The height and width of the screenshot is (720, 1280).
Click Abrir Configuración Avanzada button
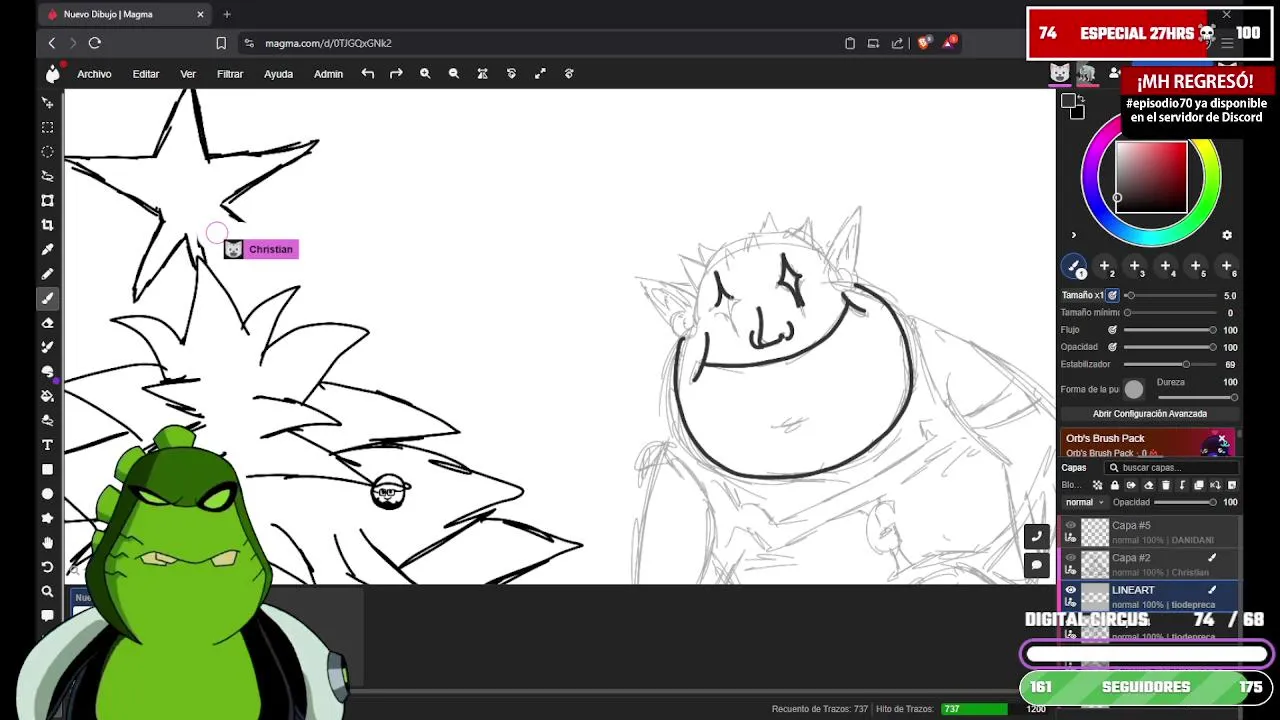[x=1149, y=414]
